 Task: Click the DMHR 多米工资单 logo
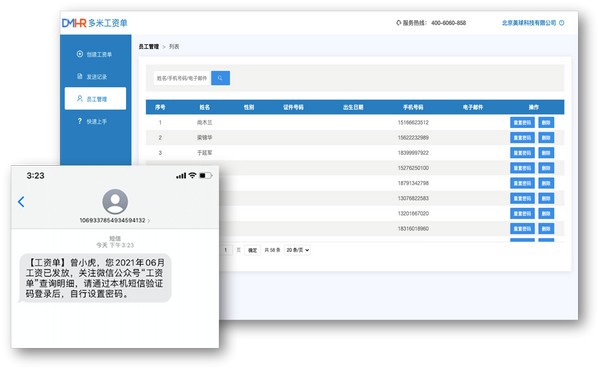[x=95, y=23]
